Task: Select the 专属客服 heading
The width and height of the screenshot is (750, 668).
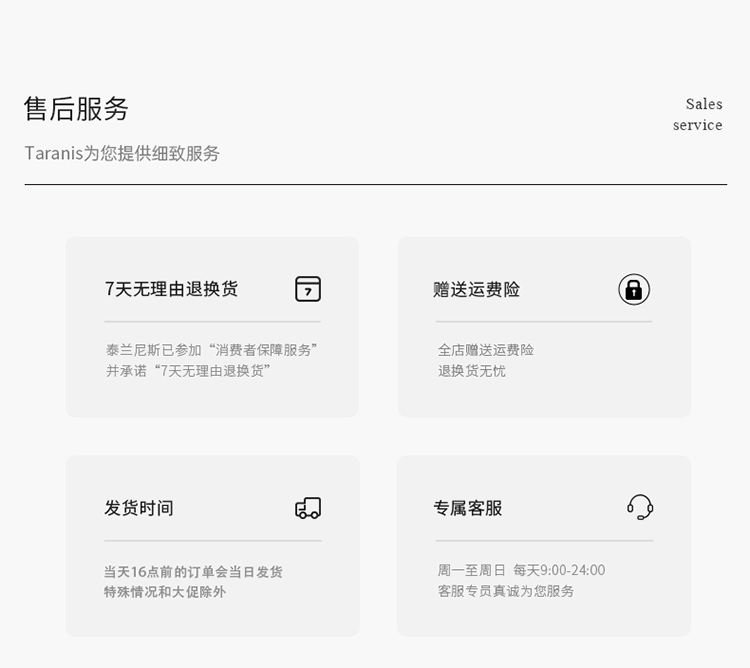Action: (468, 508)
